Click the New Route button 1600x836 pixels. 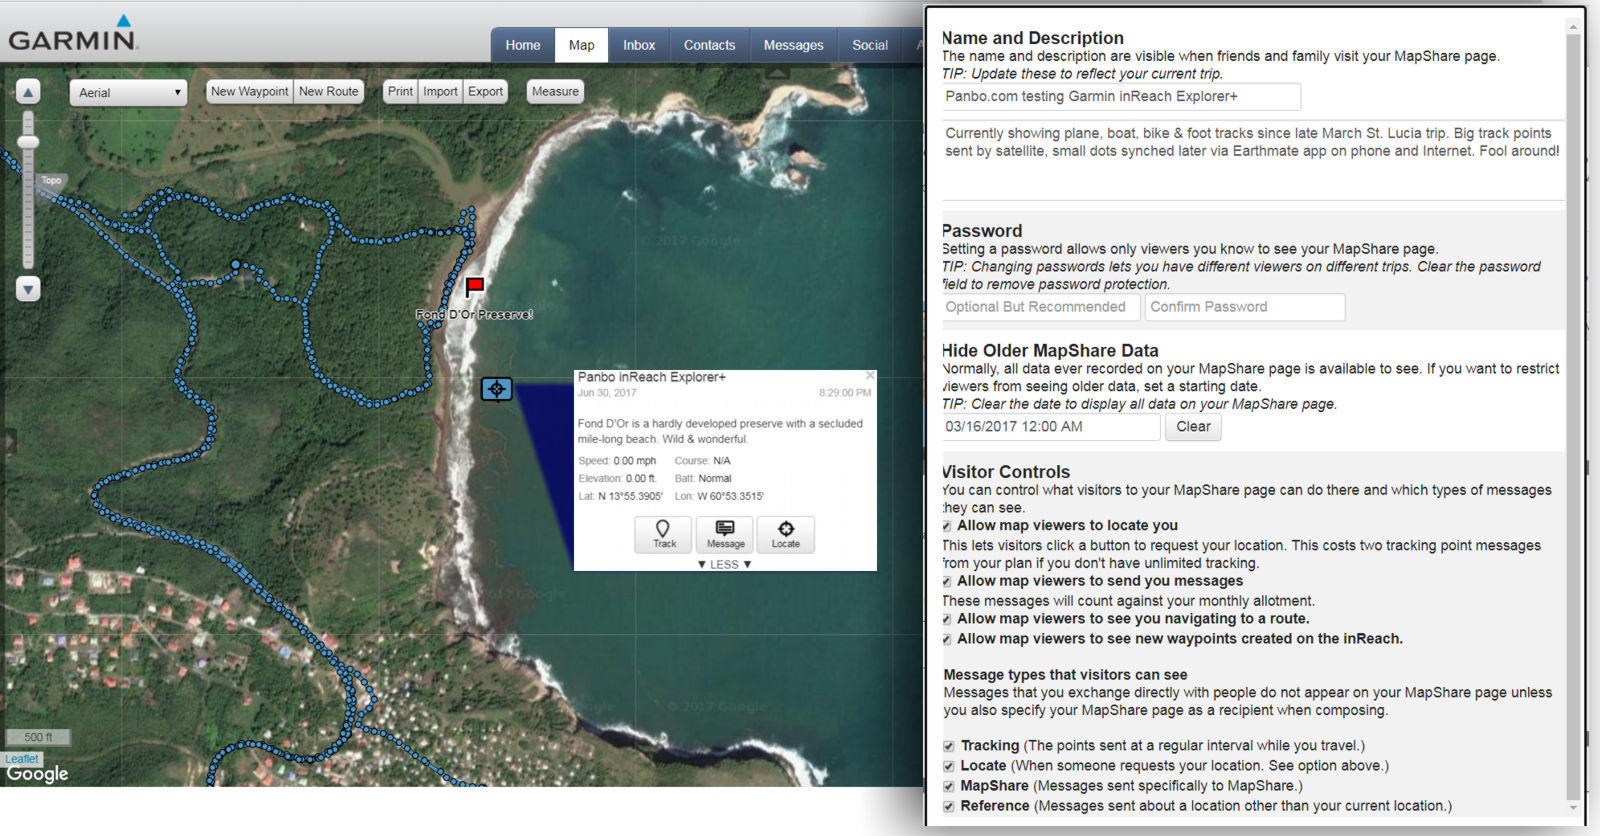(x=328, y=91)
